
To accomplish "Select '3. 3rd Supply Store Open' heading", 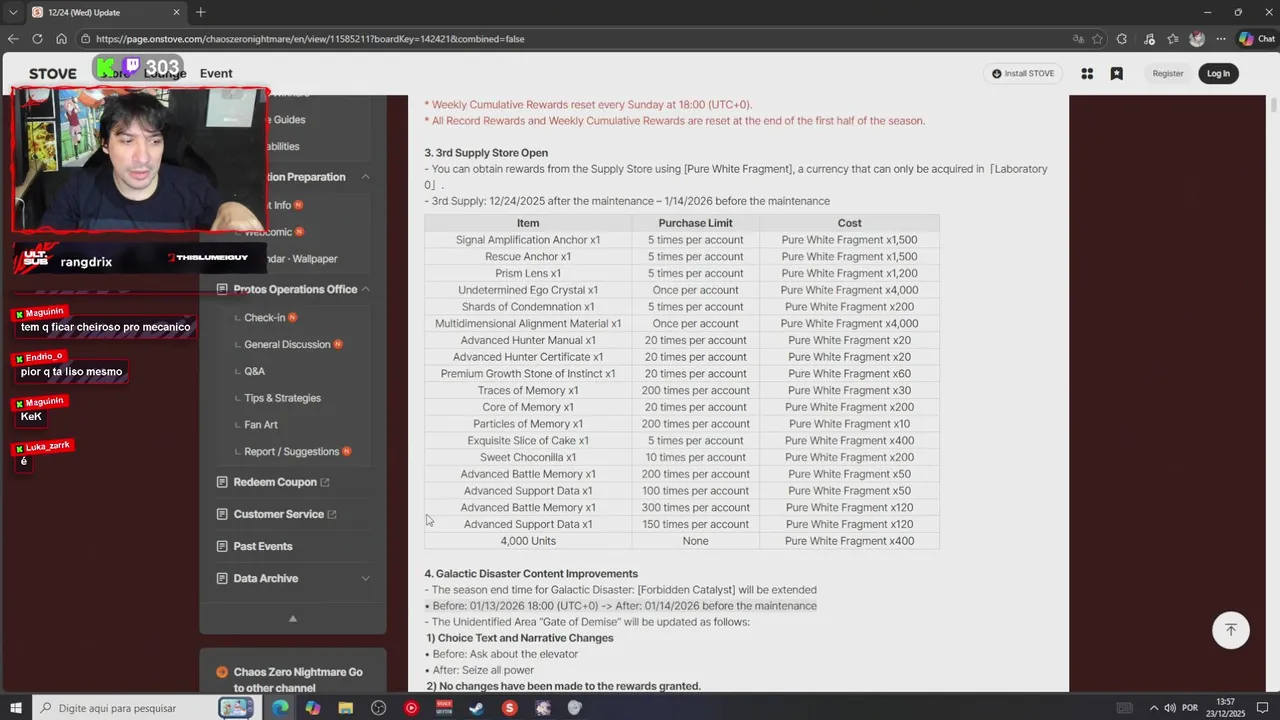I will coord(486,153).
